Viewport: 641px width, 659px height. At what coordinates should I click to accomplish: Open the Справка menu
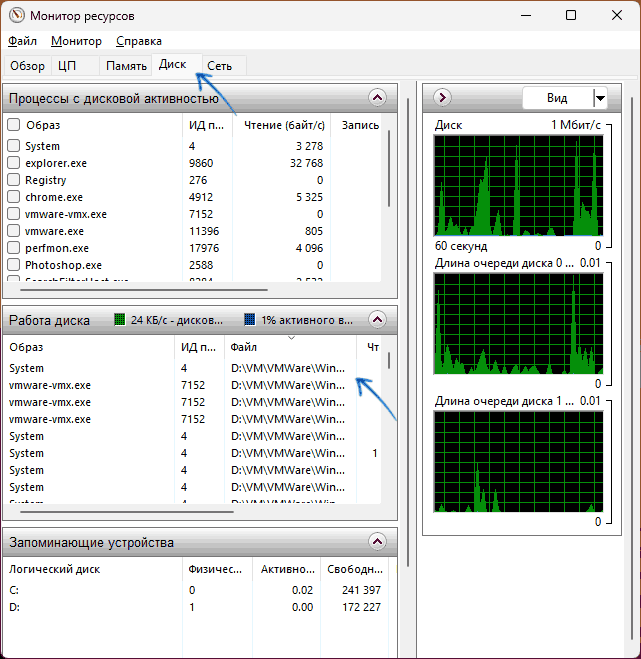tap(138, 41)
